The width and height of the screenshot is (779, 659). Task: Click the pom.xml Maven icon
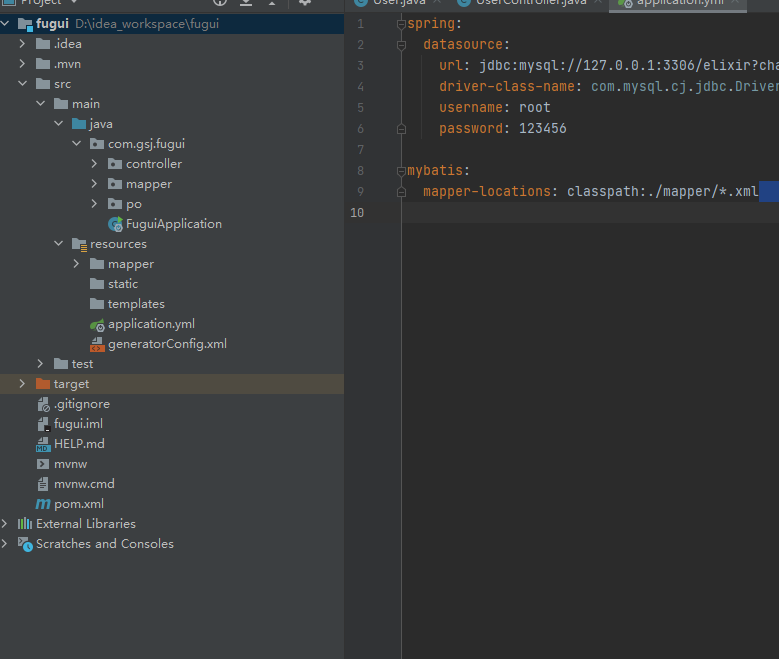pos(43,504)
